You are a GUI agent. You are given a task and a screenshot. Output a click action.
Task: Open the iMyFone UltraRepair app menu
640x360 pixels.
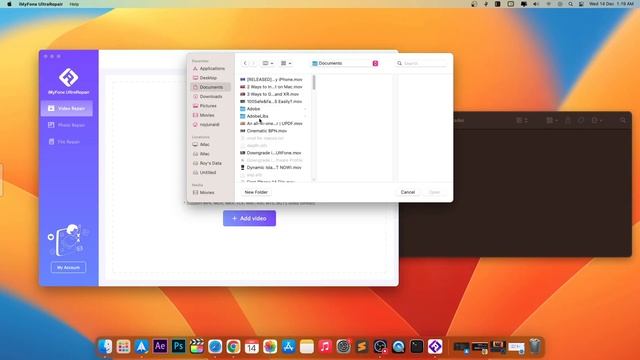pyautogui.click(x=41, y=4)
